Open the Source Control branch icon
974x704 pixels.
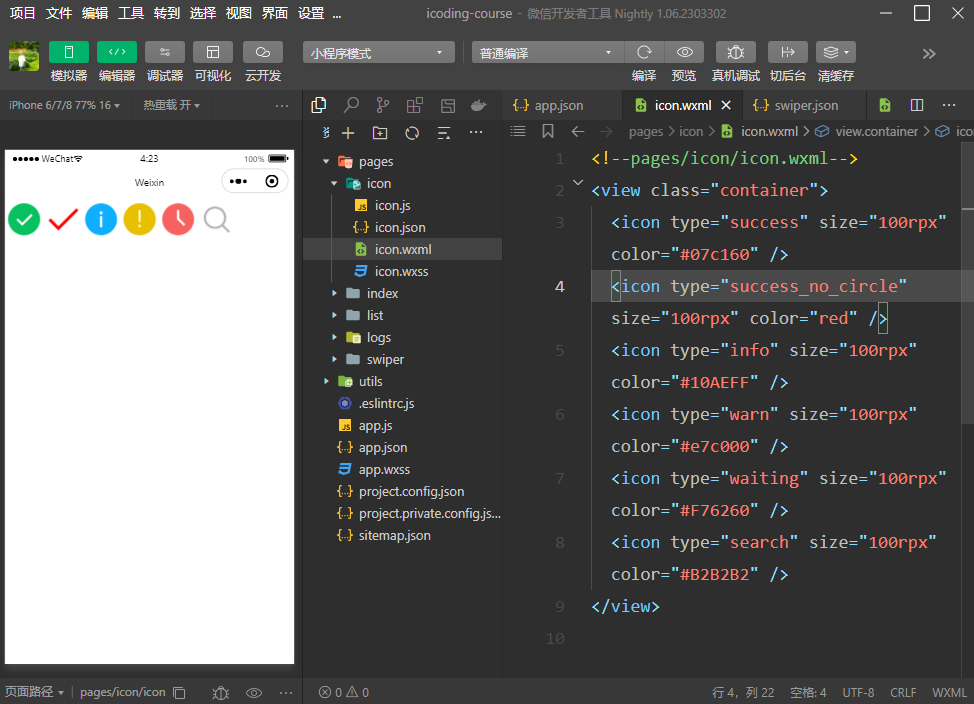(383, 105)
